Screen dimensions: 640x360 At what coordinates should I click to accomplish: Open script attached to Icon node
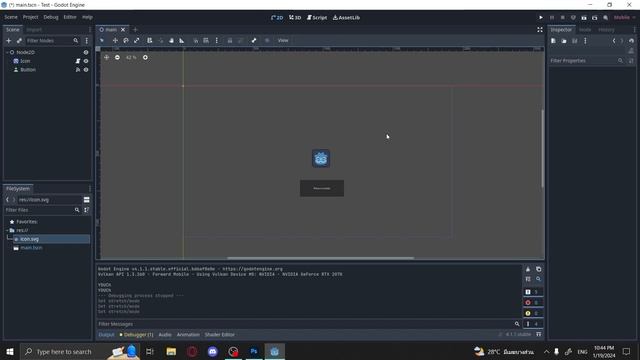click(78, 61)
